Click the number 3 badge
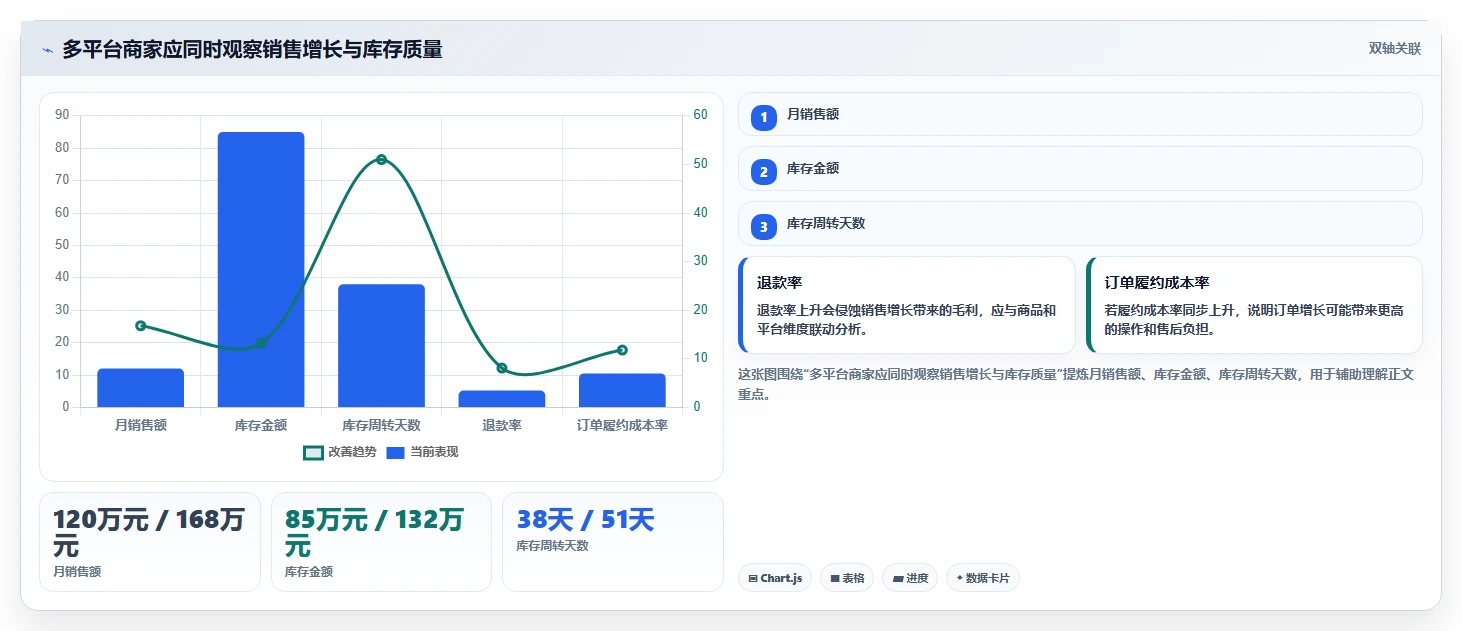Image resolution: width=1462 pixels, height=631 pixels. tap(764, 227)
